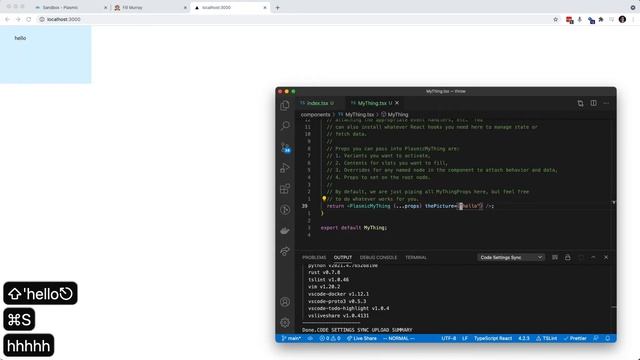This screenshot has width=640, height=360.
Task: Click the thePicture attribute in code line 39
Action: [439, 206]
